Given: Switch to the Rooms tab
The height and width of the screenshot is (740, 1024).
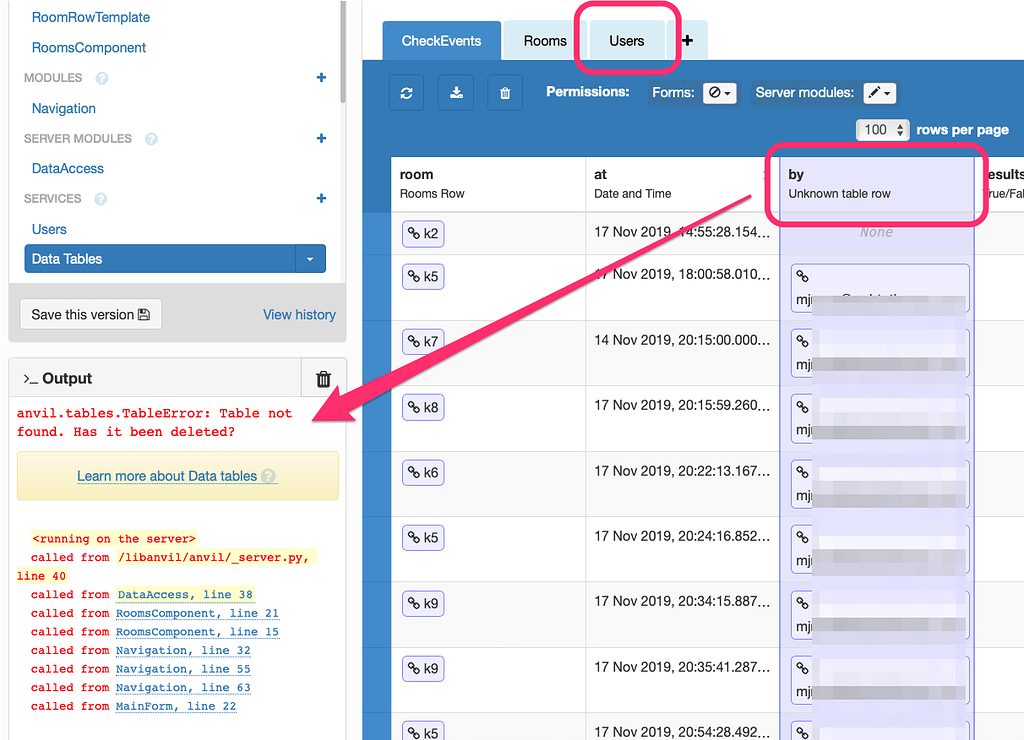Looking at the screenshot, I should tap(544, 41).
